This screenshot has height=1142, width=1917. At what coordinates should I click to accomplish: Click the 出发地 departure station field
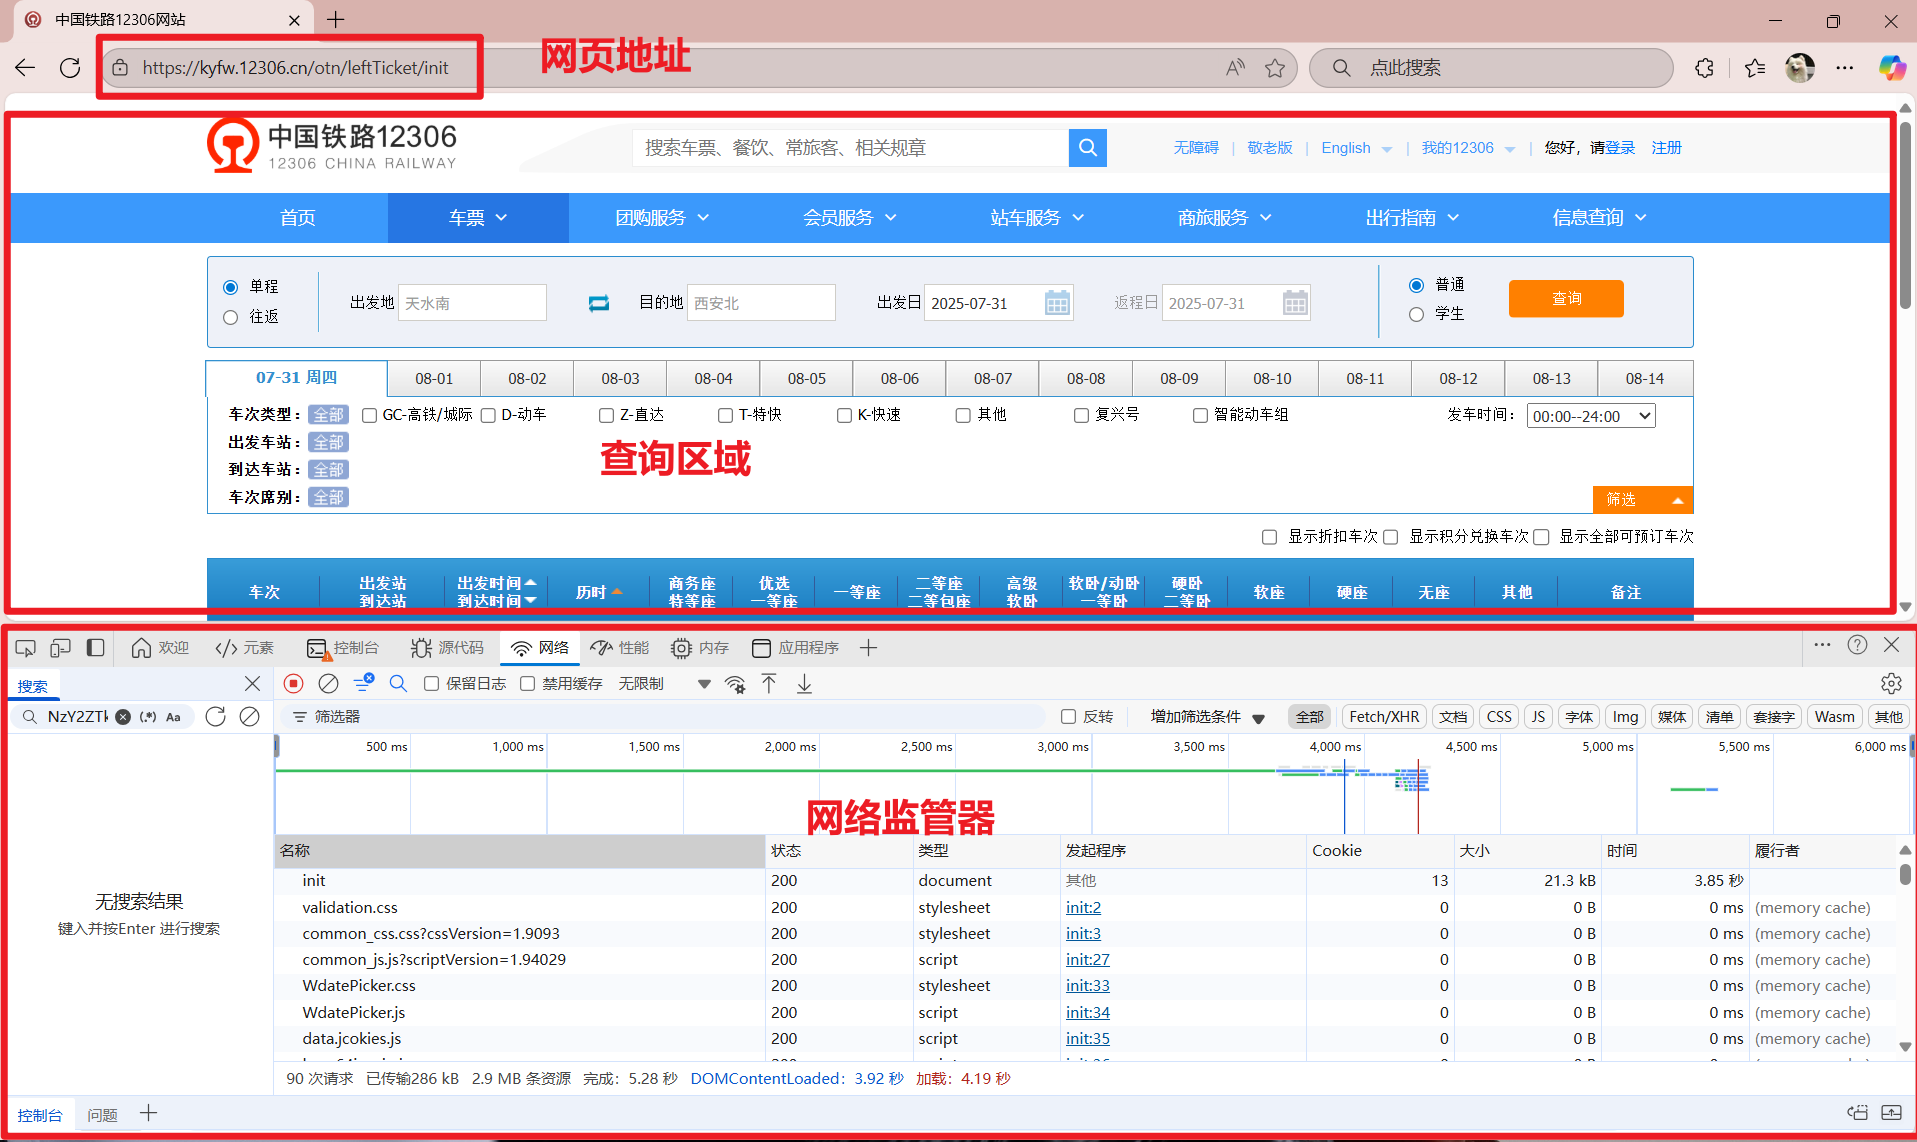[472, 303]
